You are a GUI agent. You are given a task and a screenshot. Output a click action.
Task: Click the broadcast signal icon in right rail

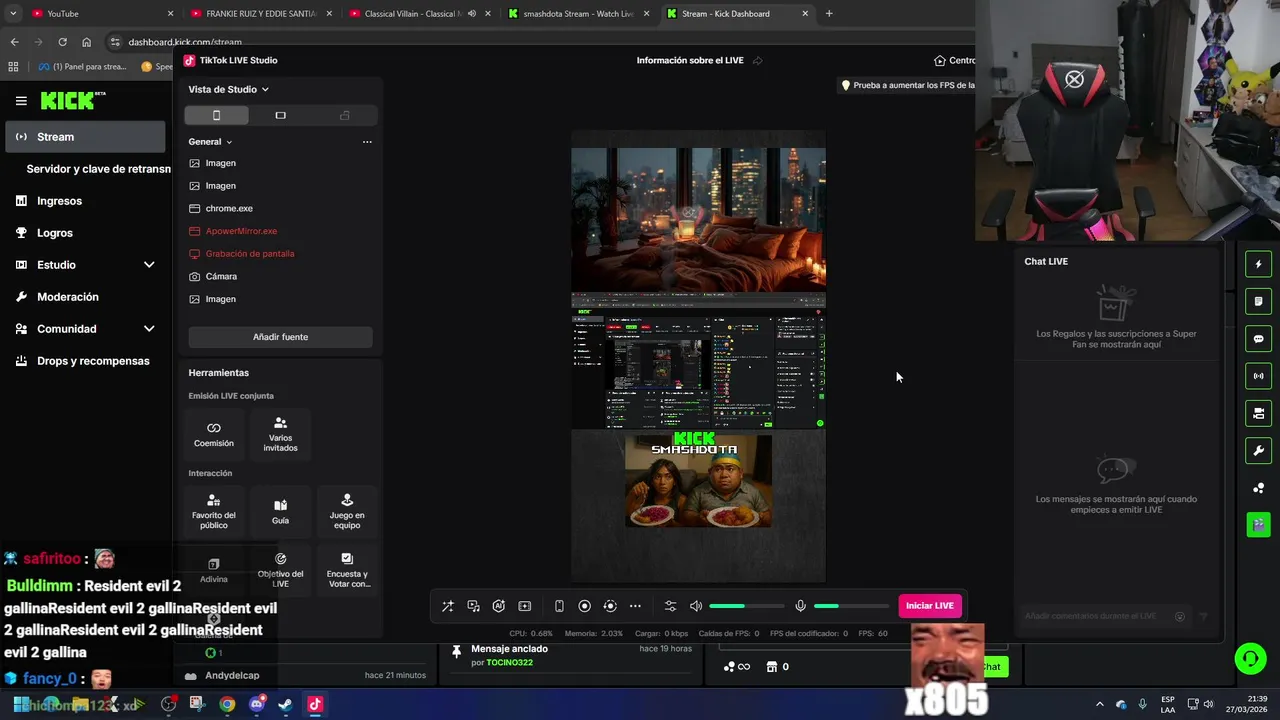(x=1258, y=376)
